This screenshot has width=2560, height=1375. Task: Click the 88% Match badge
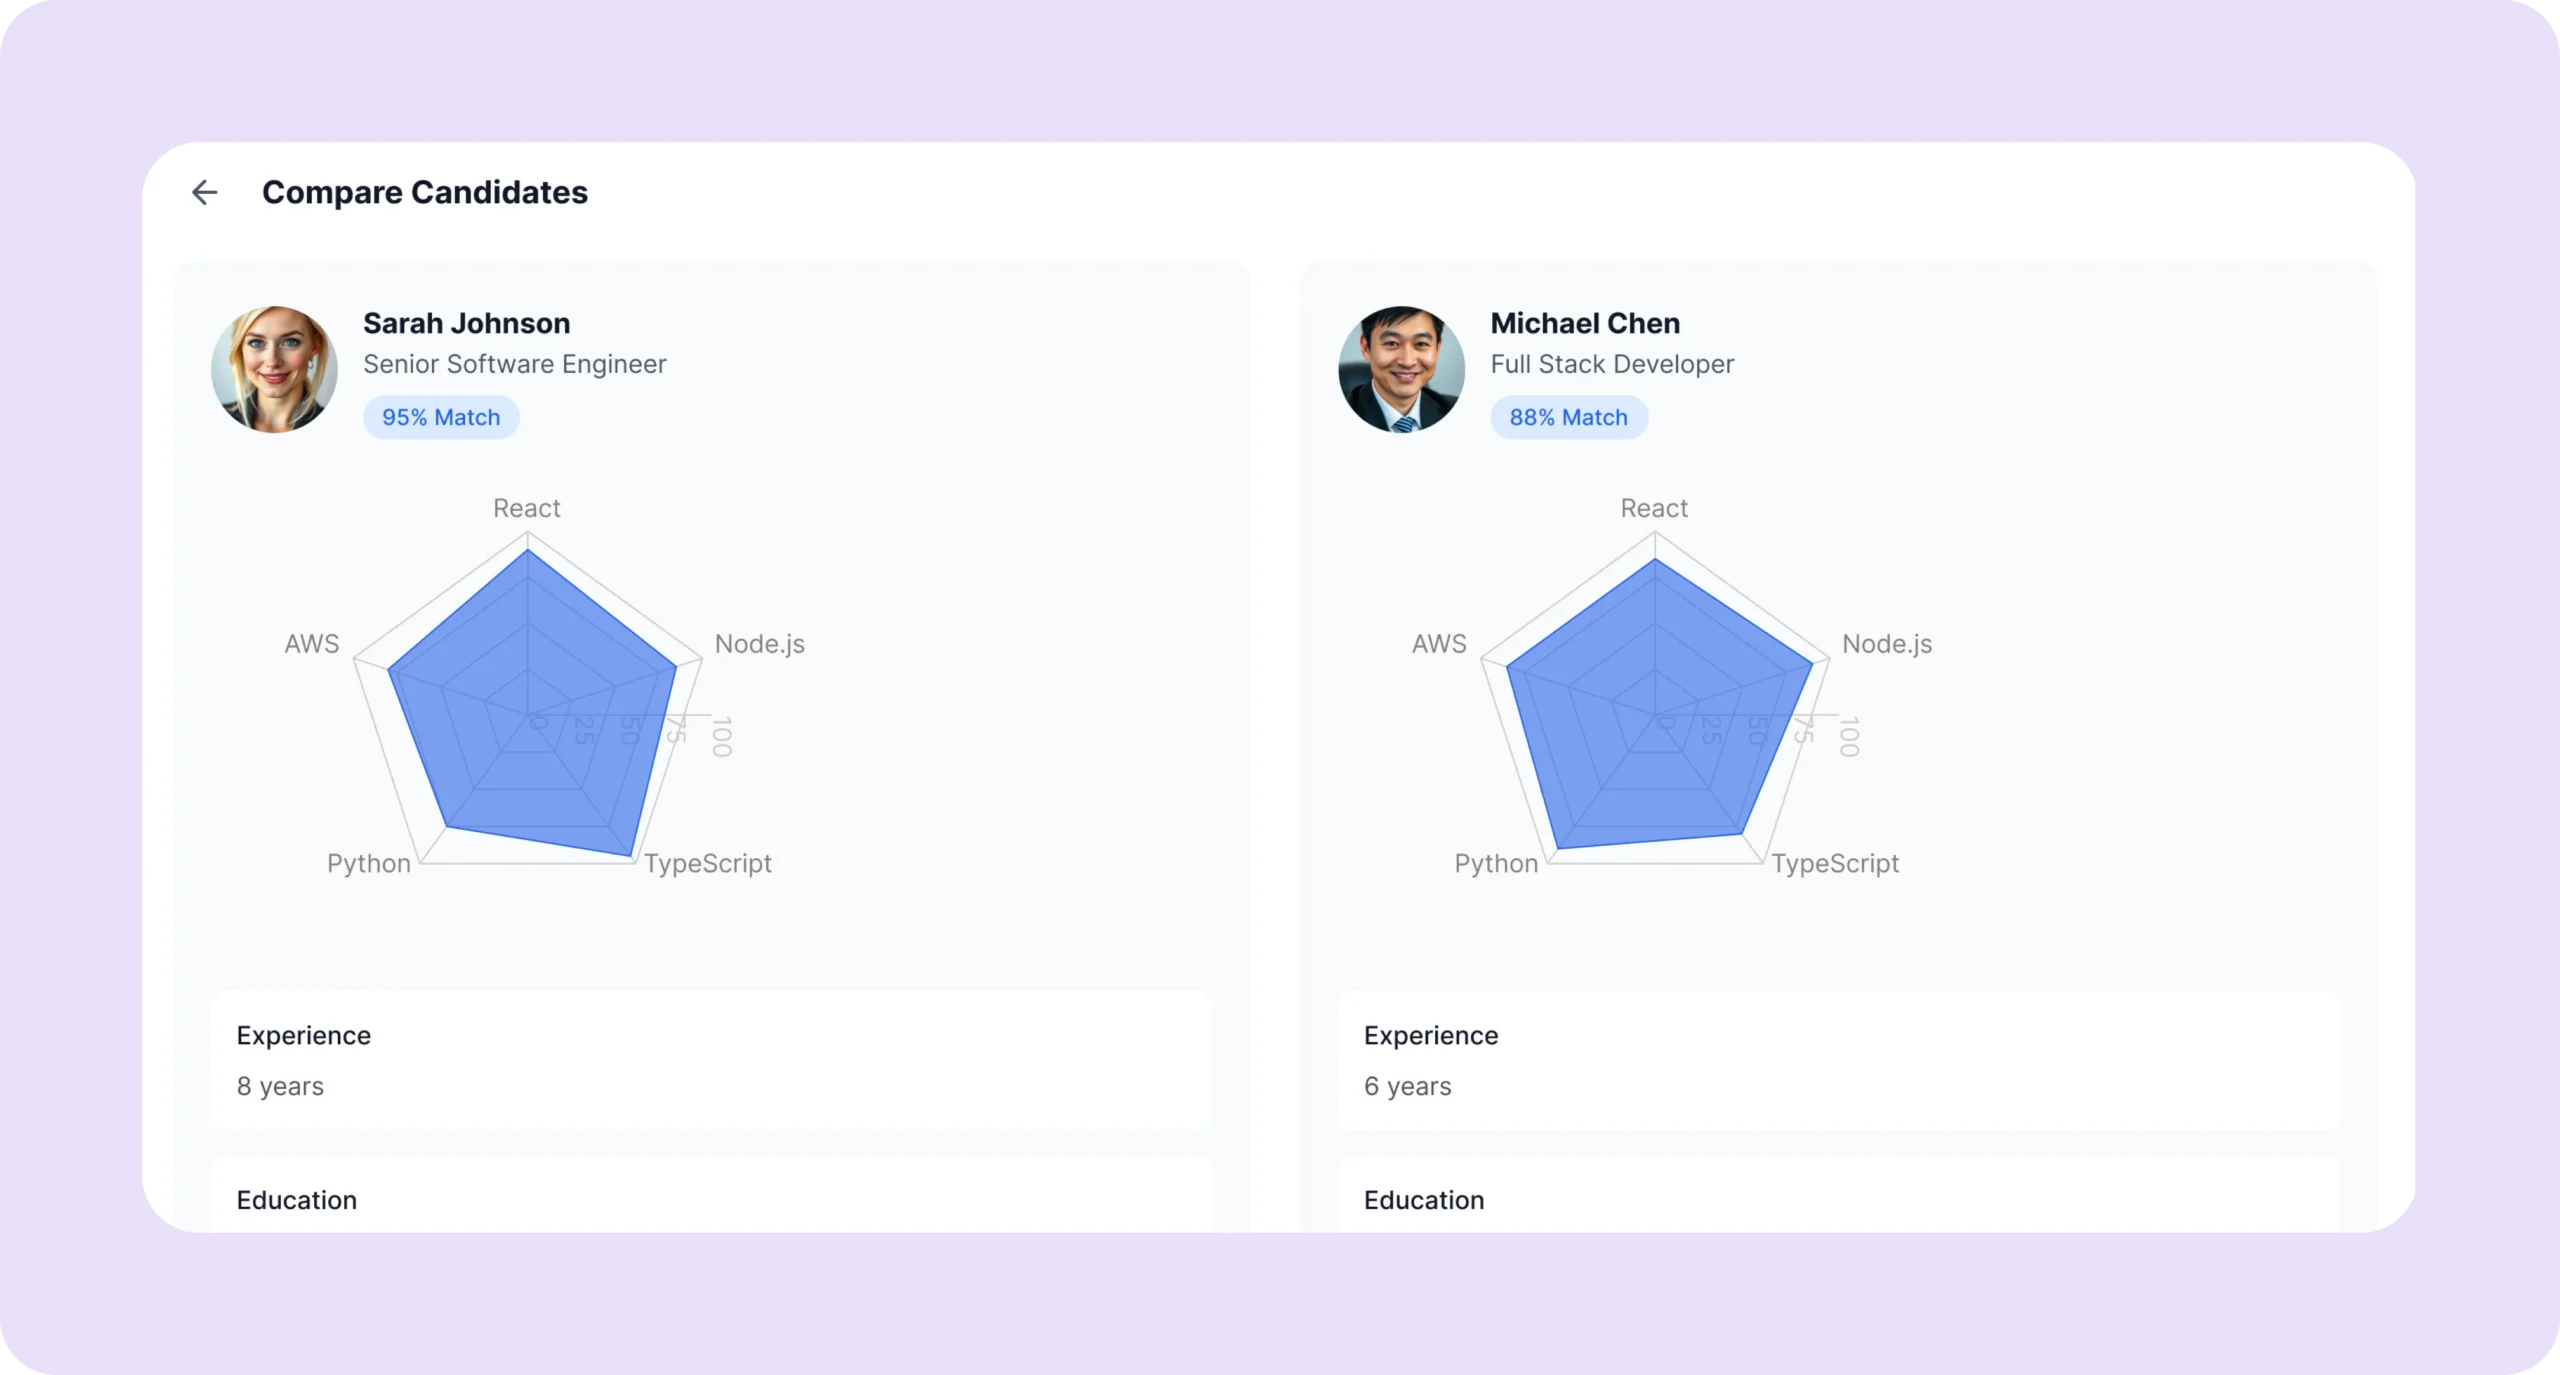pos(1568,417)
